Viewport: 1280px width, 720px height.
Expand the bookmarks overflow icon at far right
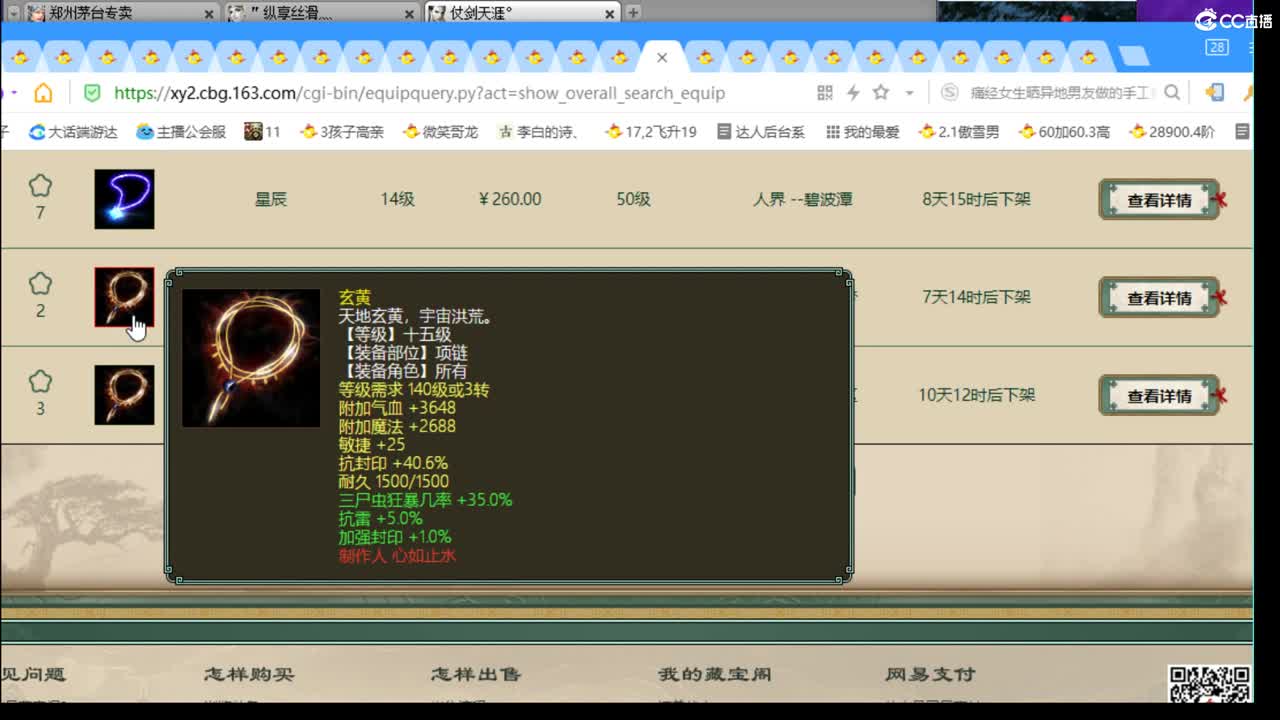tap(1242, 130)
